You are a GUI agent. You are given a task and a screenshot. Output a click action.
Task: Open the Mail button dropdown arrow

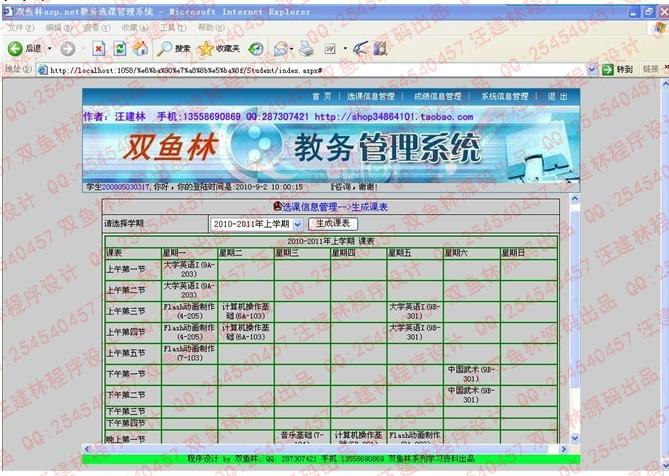(x=292, y=49)
